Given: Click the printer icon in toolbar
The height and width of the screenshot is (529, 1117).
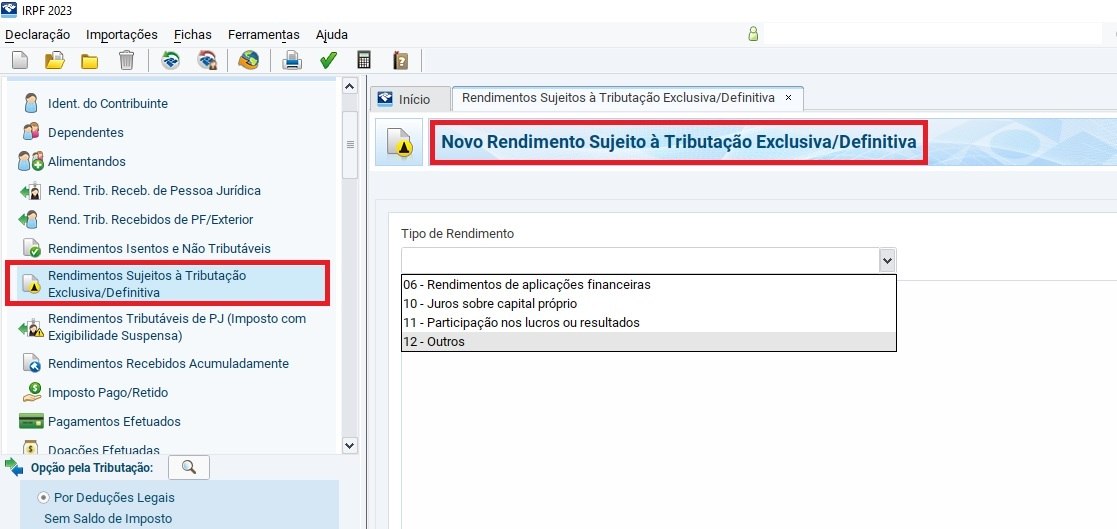Looking at the screenshot, I should [291, 61].
